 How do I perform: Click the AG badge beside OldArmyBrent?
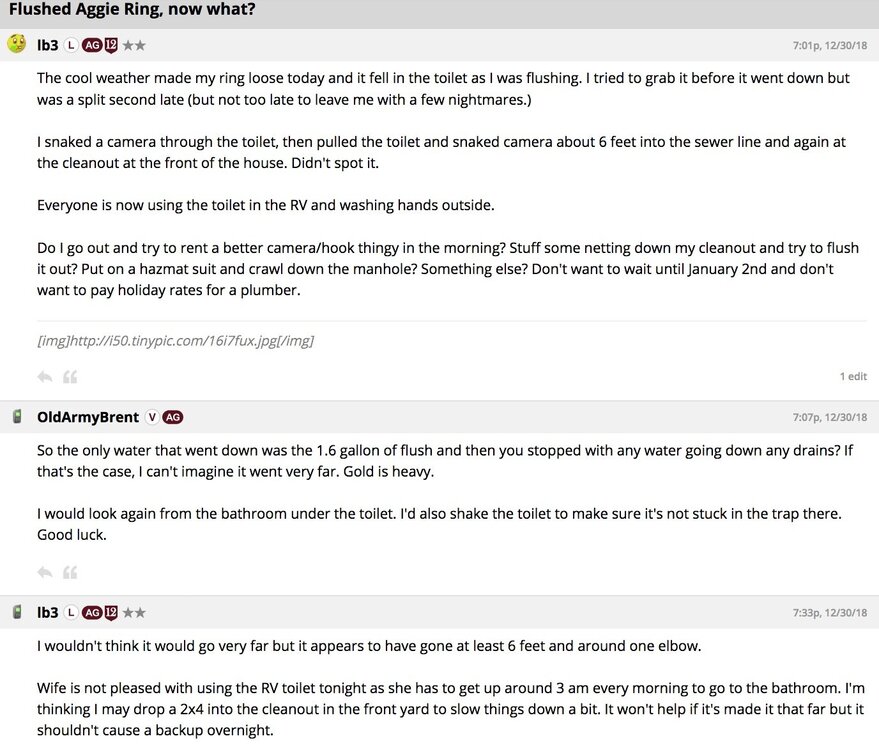[x=173, y=417]
